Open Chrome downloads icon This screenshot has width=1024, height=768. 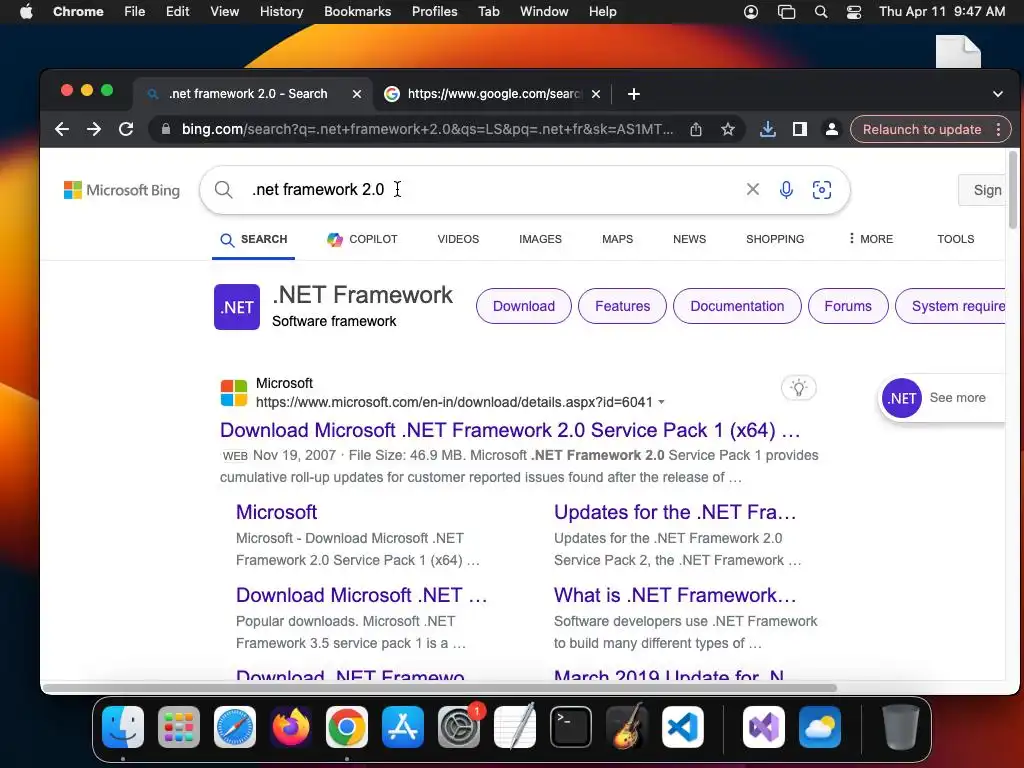[x=768, y=129]
